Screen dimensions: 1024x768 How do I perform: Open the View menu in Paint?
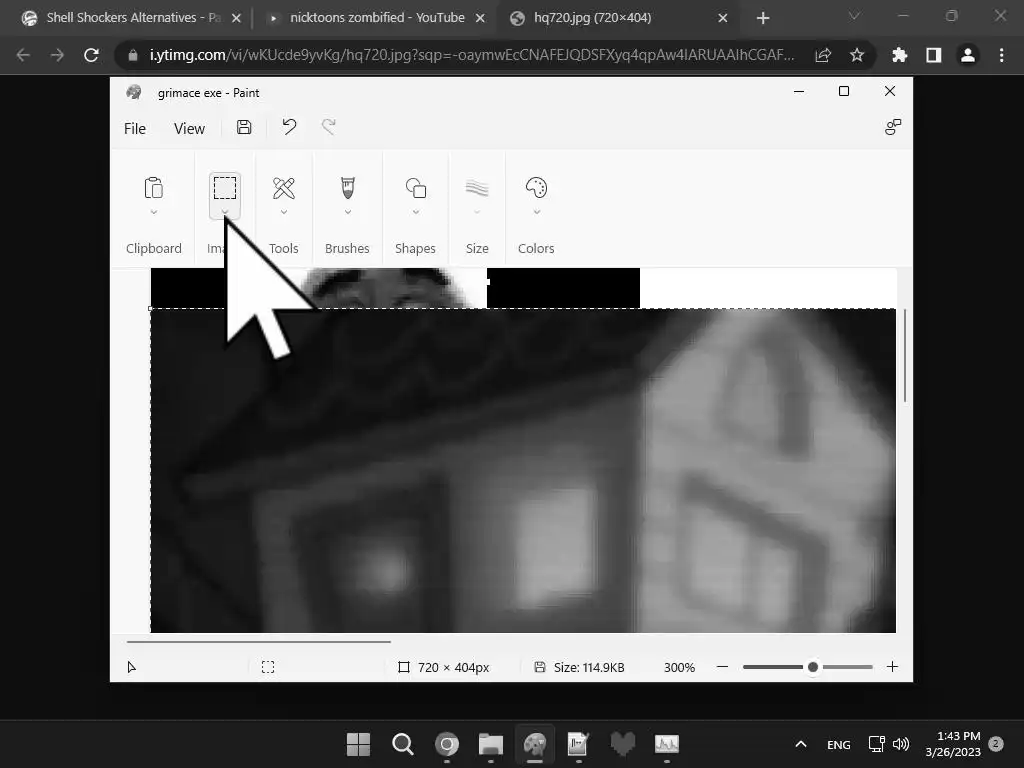coord(189,129)
